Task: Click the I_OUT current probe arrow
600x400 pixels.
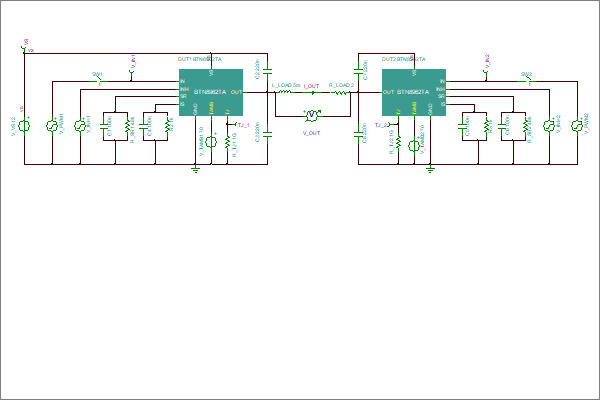Action: (x=313, y=92)
